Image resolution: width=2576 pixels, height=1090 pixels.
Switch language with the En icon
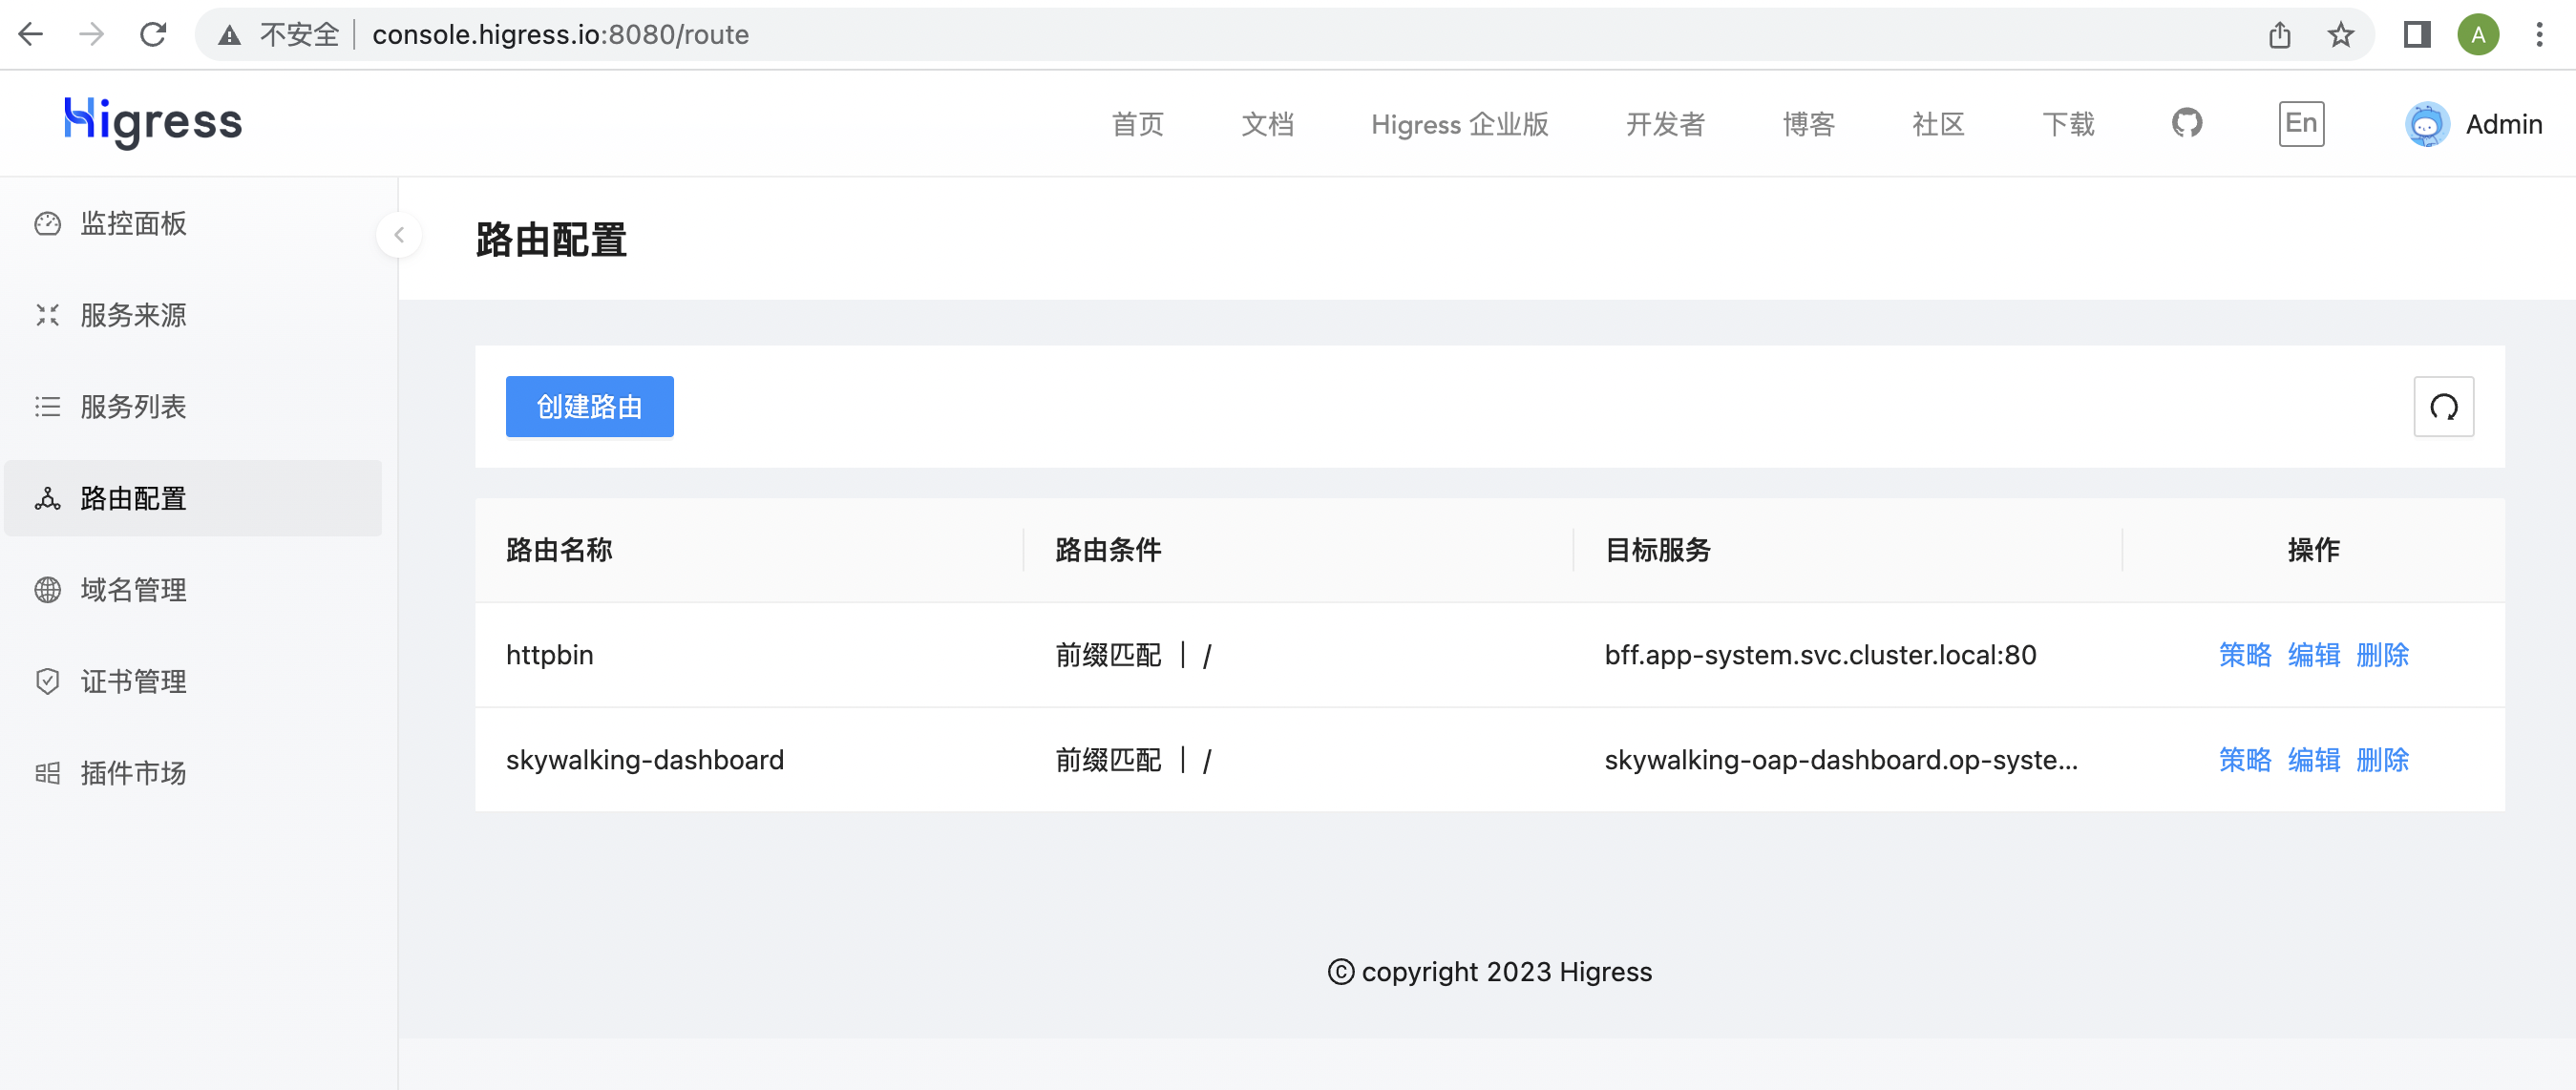point(2301,124)
